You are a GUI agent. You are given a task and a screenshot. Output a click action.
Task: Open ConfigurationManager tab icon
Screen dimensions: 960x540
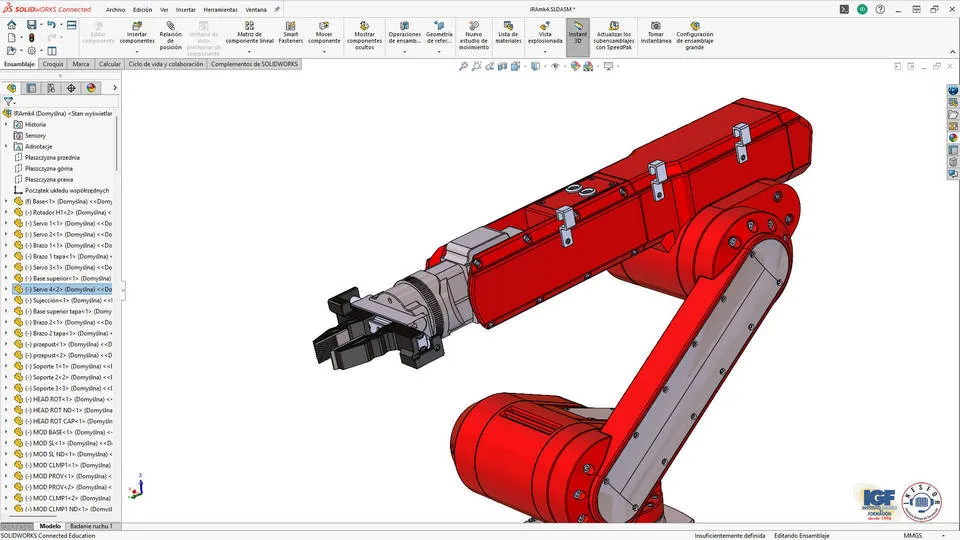[51, 88]
